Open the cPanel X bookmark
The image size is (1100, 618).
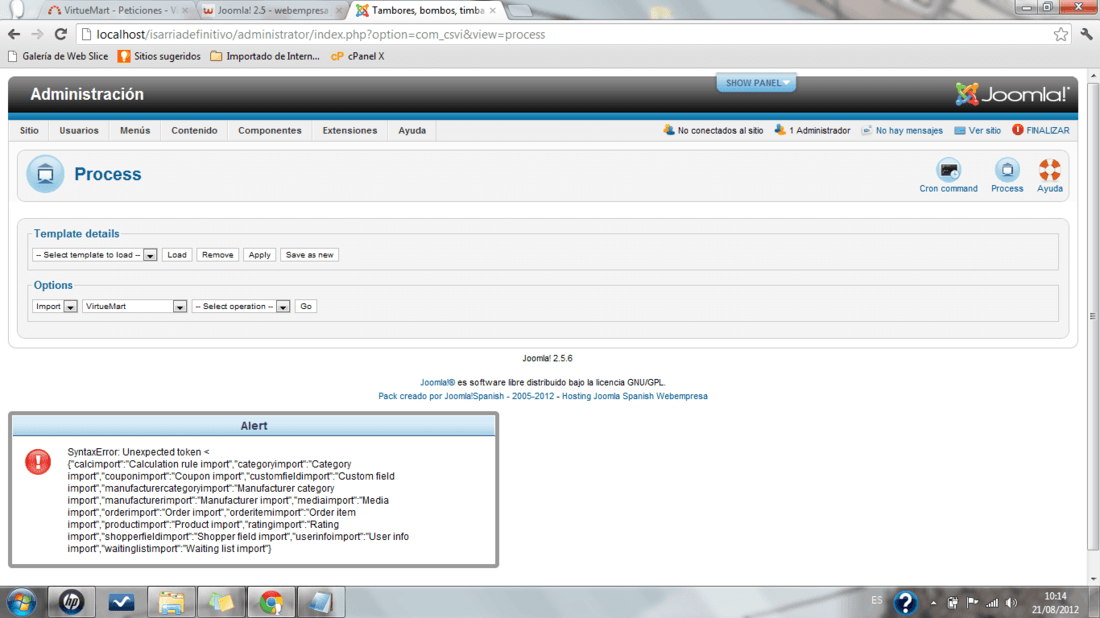click(x=357, y=56)
